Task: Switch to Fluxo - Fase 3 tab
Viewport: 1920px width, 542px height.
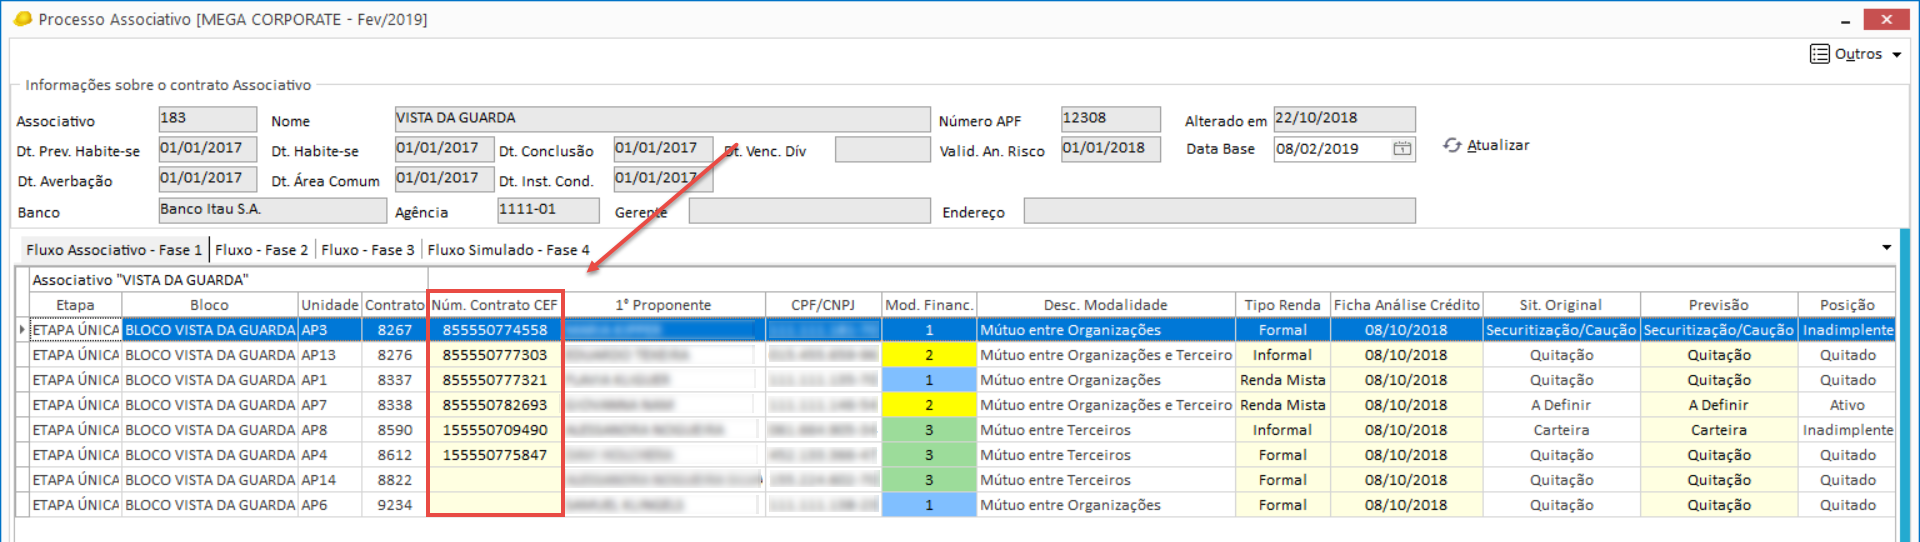Action: click(x=367, y=250)
